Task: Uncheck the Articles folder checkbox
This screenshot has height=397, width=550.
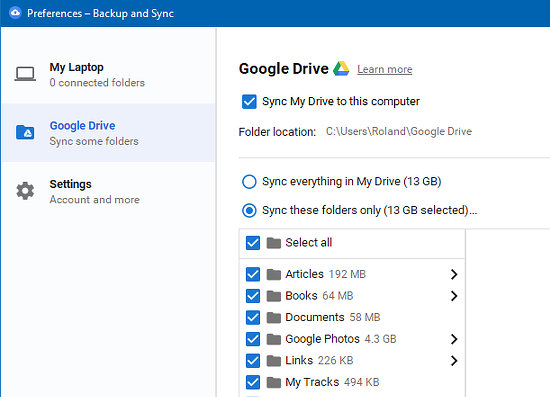Action: point(253,274)
